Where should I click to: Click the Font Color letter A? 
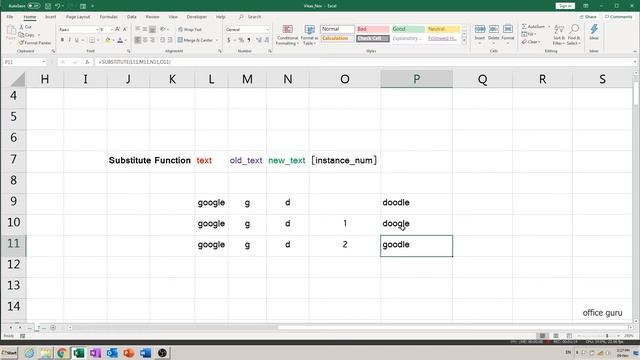click(120, 40)
